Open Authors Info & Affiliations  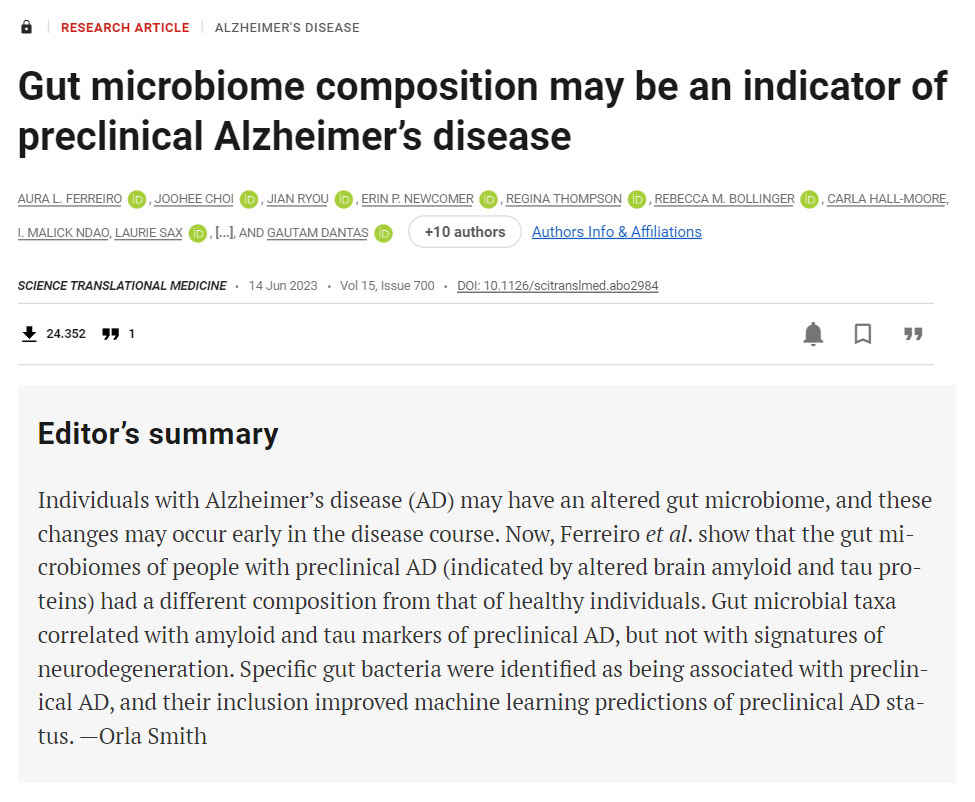pyautogui.click(x=616, y=232)
